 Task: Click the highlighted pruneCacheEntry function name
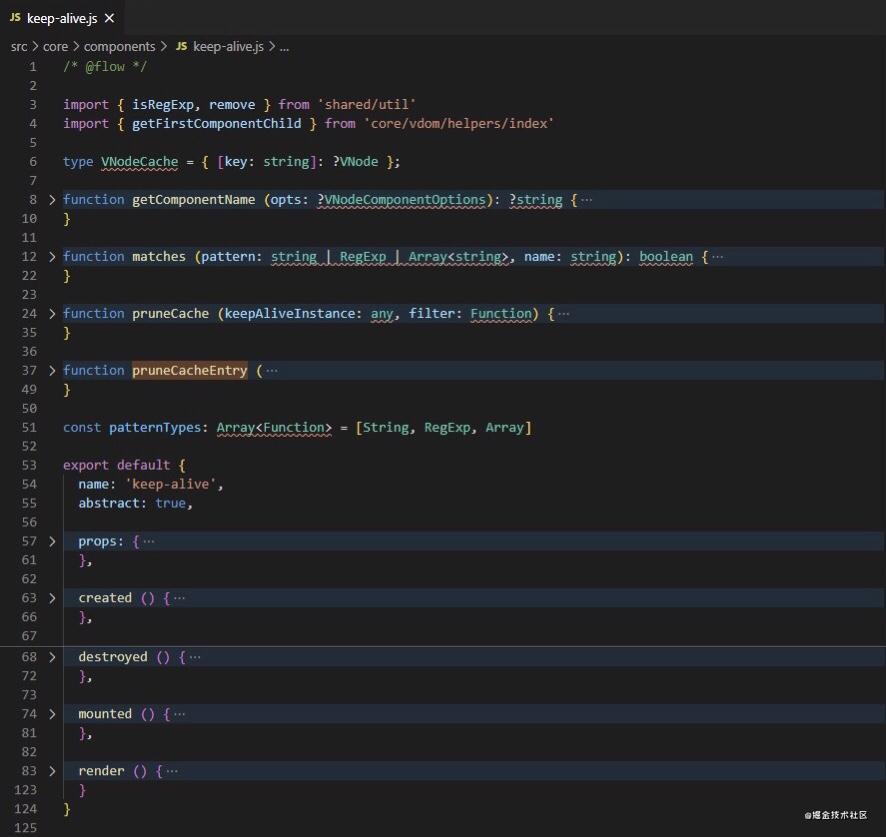189,371
